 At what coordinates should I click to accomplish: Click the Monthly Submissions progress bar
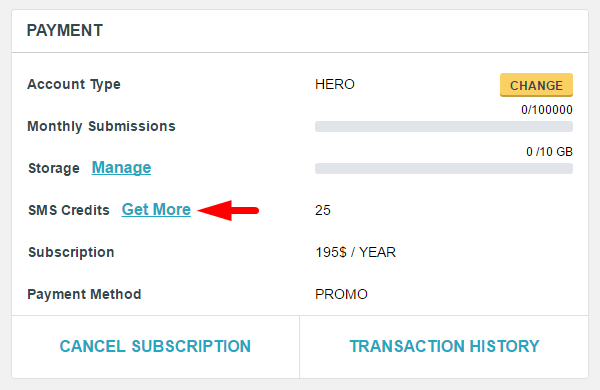click(x=444, y=127)
